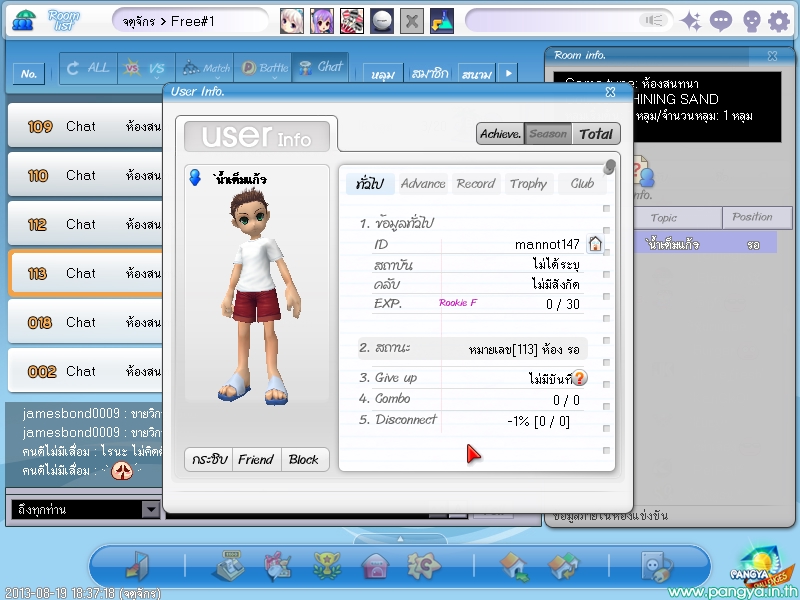Switch to the Club tab
Viewport: 800px width, 600px height.
coord(582,184)
